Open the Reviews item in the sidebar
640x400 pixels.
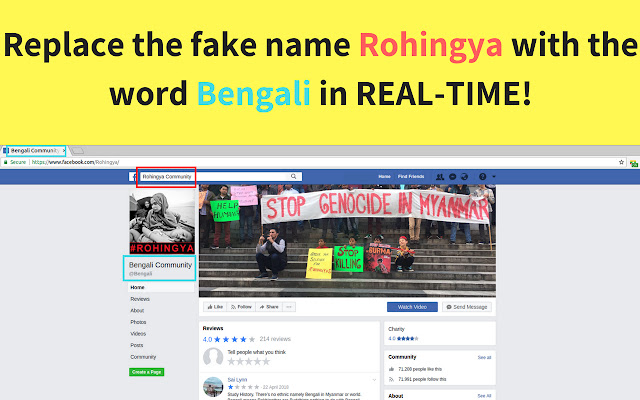[140, 299]
